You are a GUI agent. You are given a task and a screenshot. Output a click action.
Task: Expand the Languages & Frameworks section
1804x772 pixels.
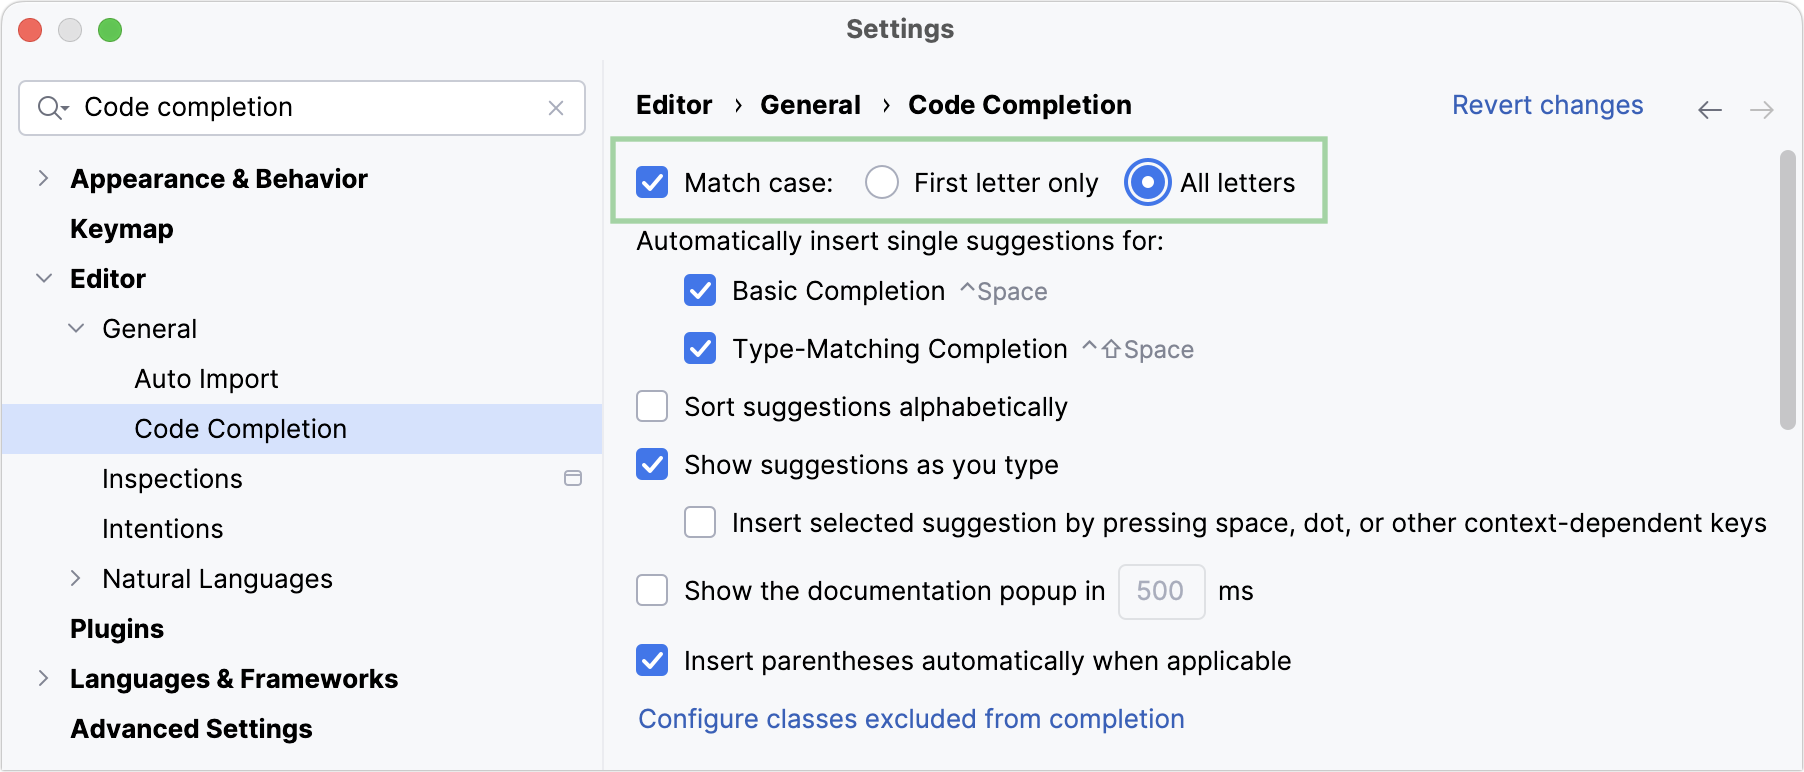pyautogui.click(x=43, y=679)
